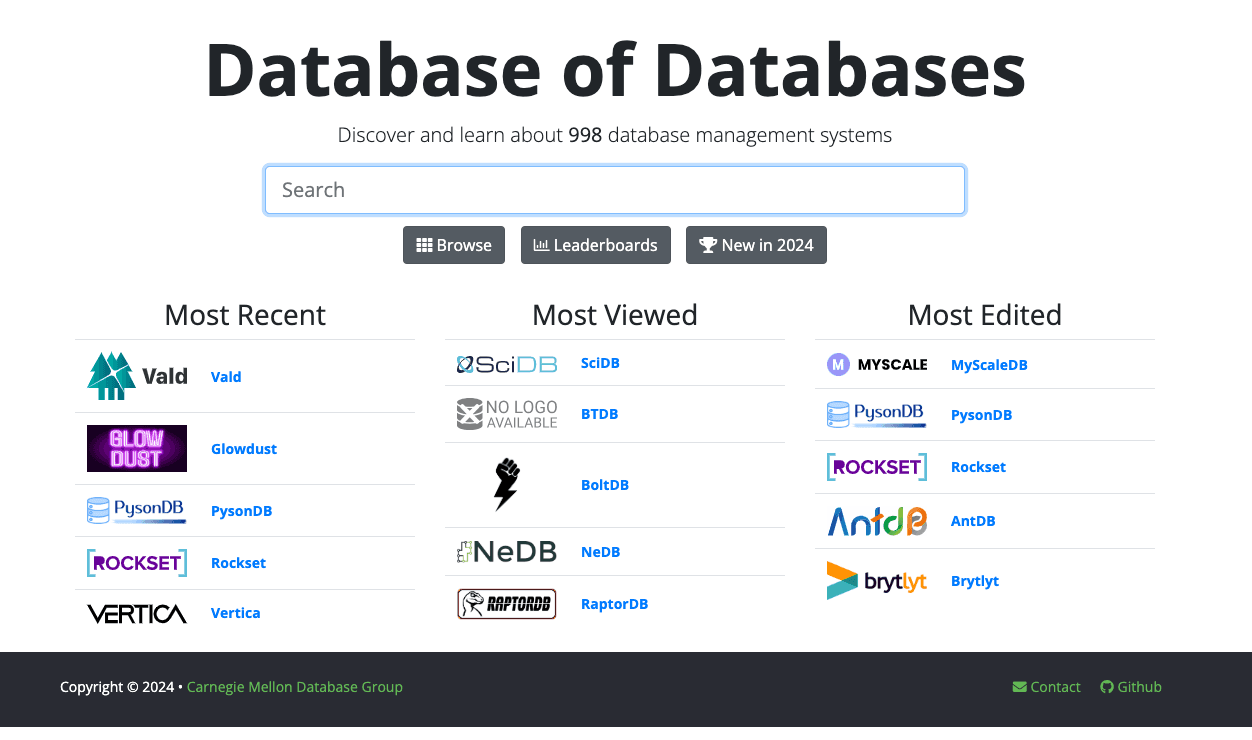Click the Vertica logo image

pyautogui.click(x=137, y=613)
